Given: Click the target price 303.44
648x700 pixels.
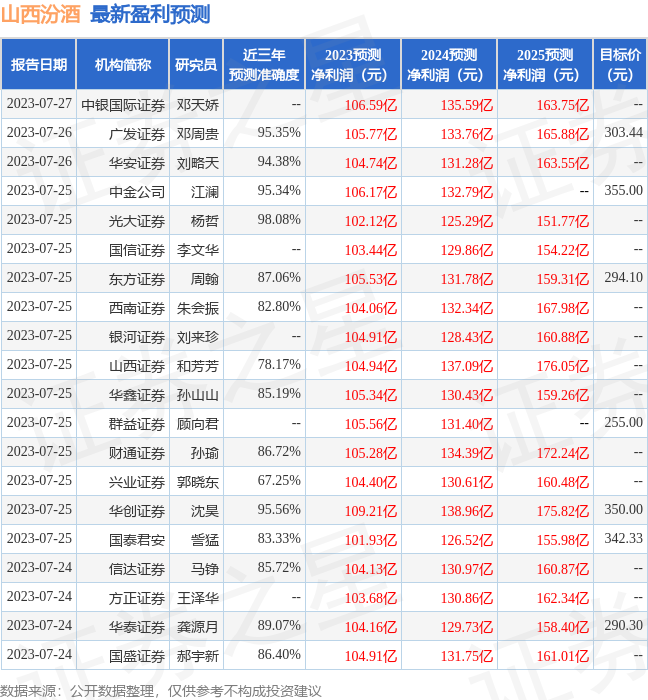Looking at the screenshot, I should tap(623, 133).
